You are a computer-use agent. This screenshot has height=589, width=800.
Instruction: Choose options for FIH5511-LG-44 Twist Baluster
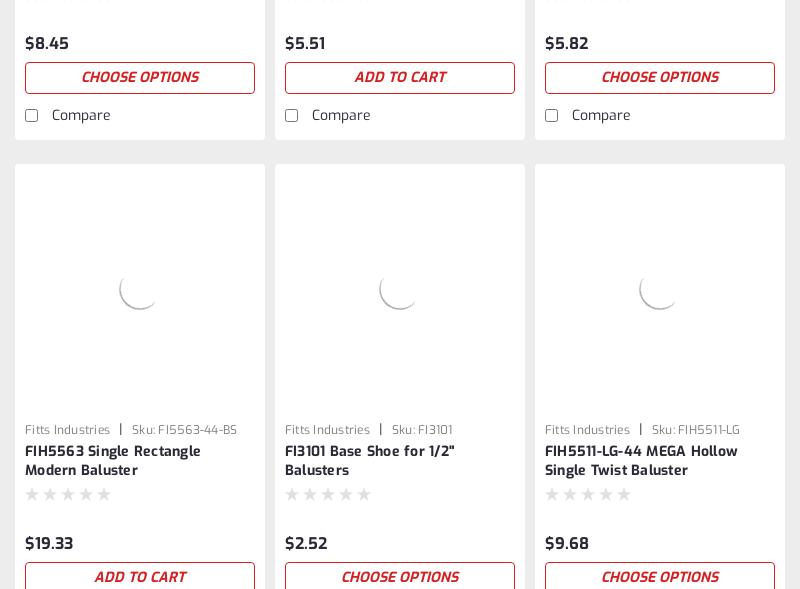click(x=660, y=576)
